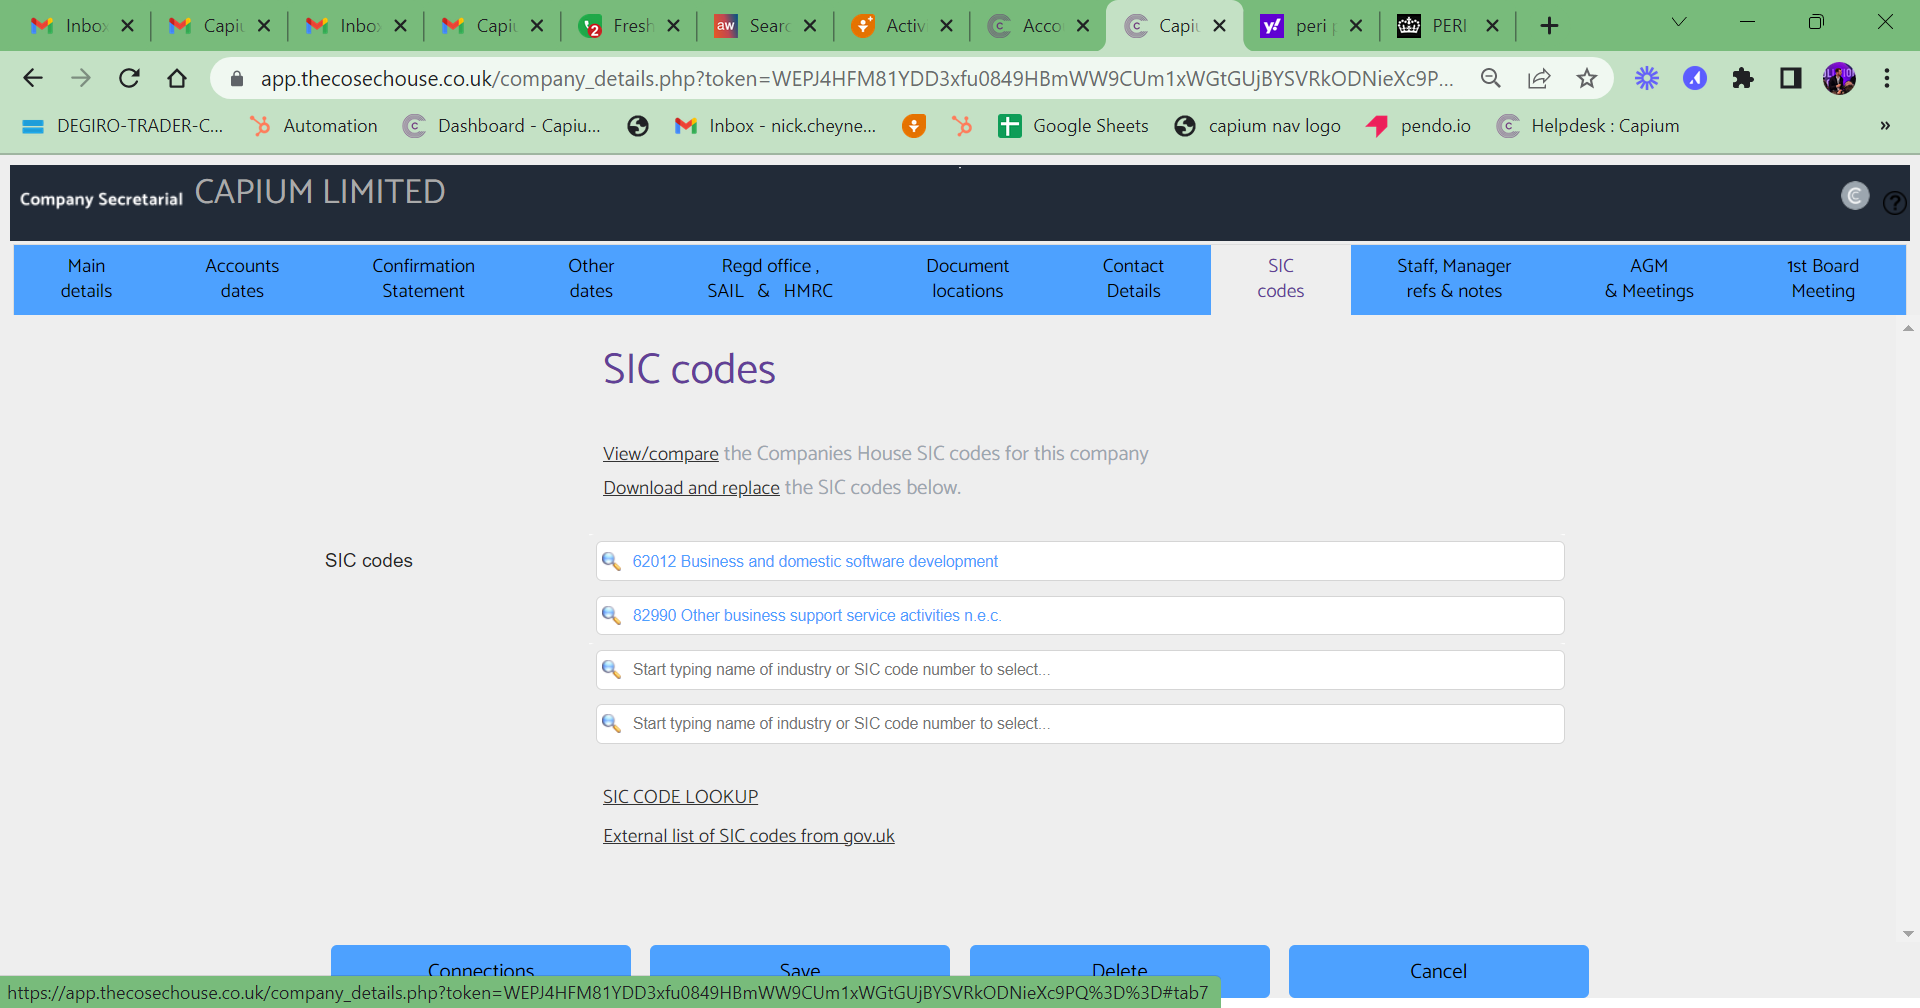Open Staff, Manager refs & notes tab
The height and width of the screenshot is (1008, 1920).
(1454, 279)
